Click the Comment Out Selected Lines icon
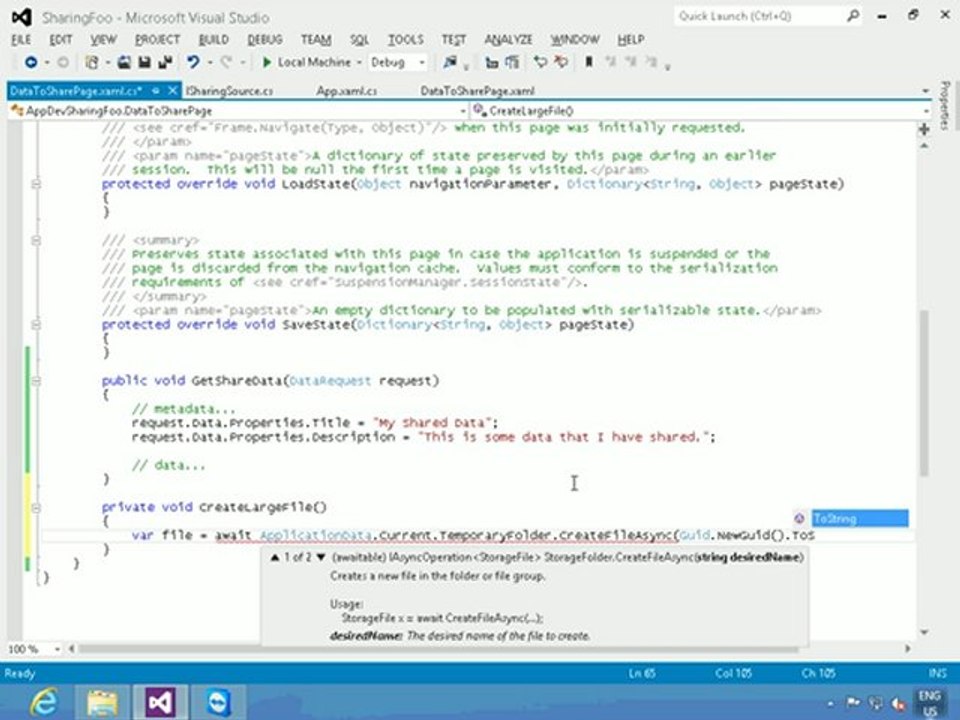This screenshot has height=720, width=960. [492, 62]
